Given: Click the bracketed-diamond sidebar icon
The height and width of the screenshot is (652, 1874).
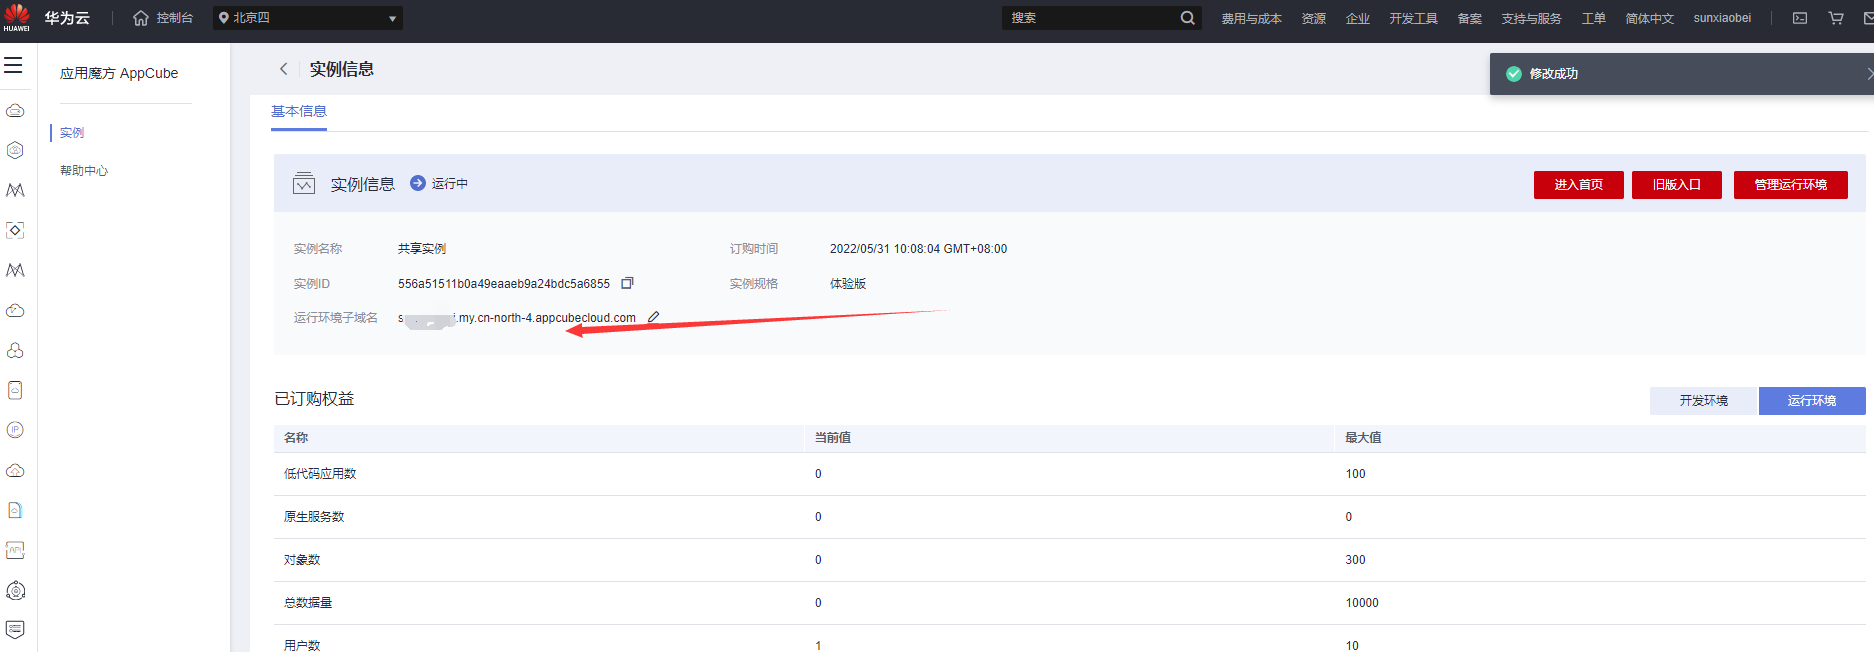Looking at the screenshot, I should pyautogui.click(x=15, y=230).
